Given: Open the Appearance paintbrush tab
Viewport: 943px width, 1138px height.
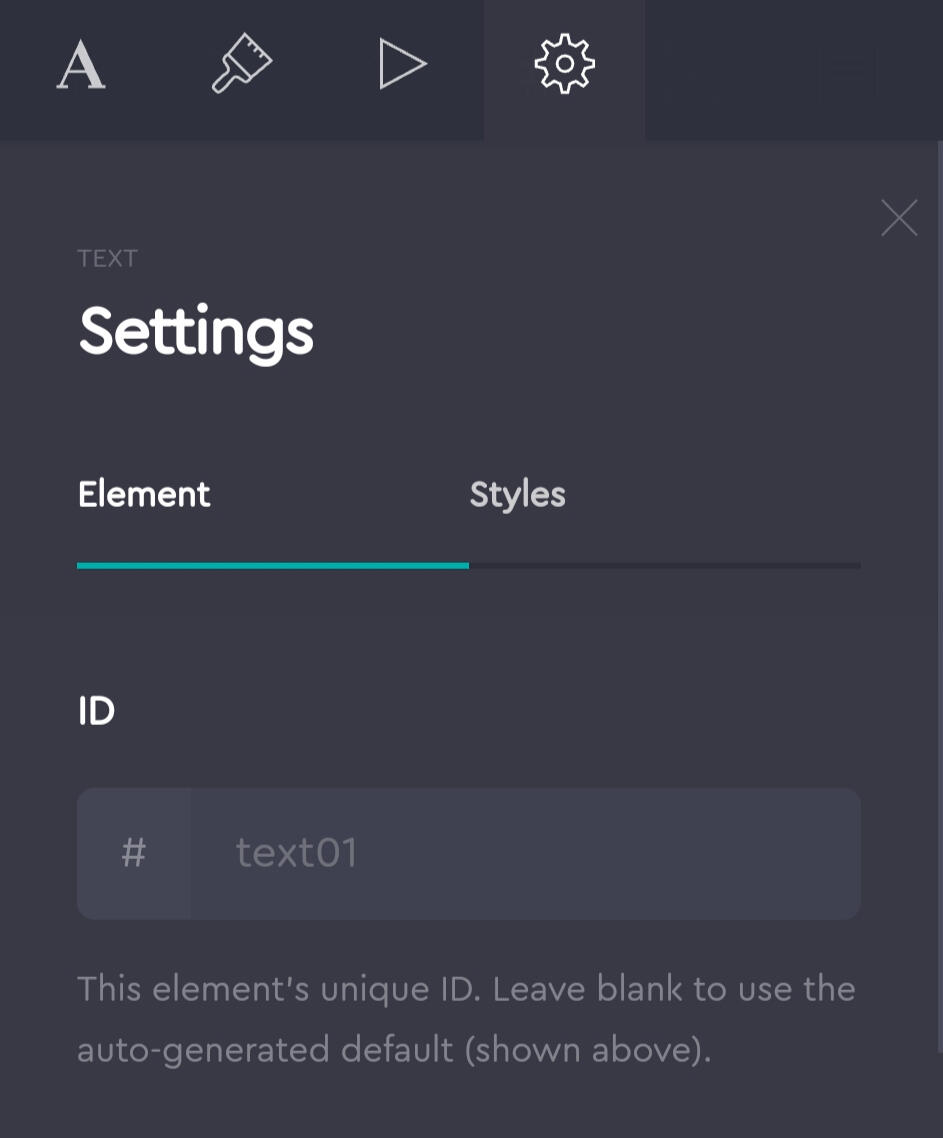Looking at the screenshot, I should (x=242, y=66).
